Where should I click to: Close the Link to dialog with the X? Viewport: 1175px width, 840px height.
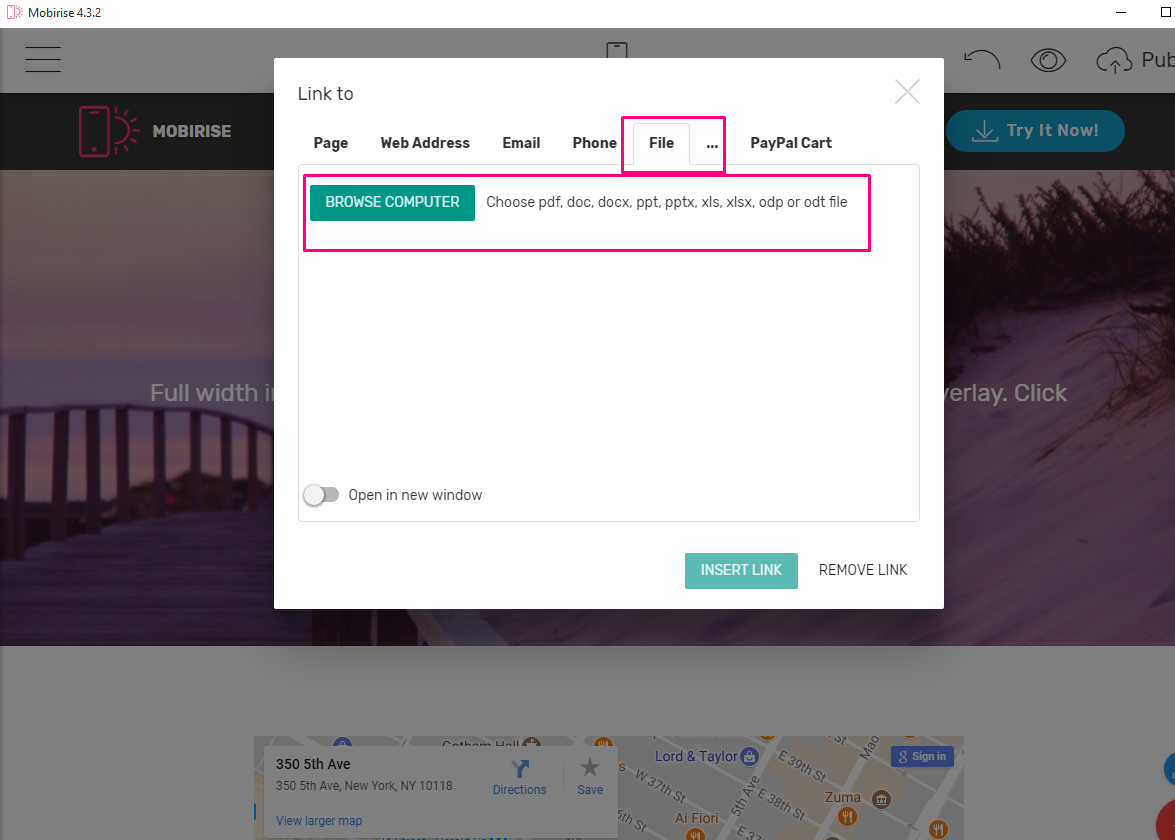pos(907,92)
